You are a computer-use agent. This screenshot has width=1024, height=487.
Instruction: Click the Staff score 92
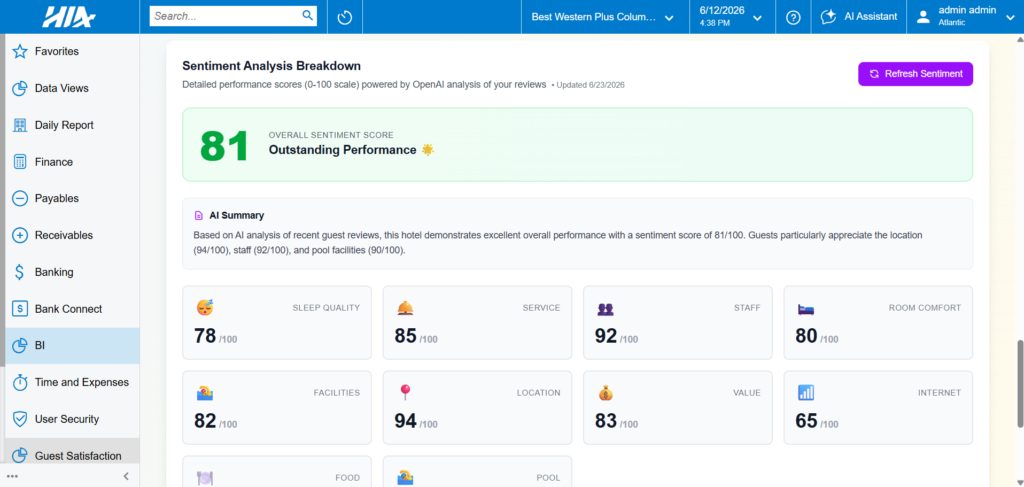click(606, 336)
